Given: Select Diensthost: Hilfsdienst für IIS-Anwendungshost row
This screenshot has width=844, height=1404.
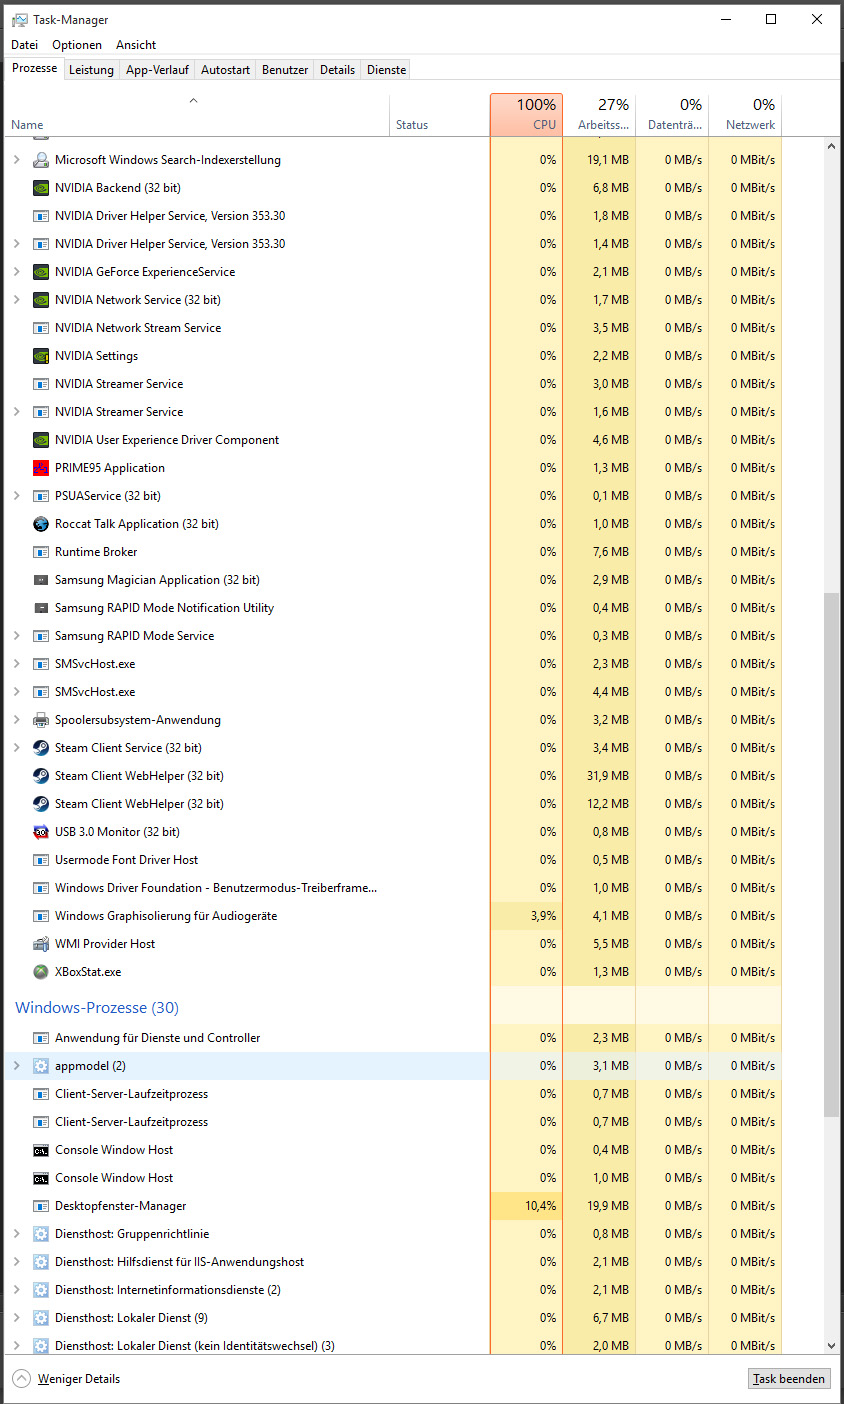Looking at the screenshot, I should [394, 1262].
